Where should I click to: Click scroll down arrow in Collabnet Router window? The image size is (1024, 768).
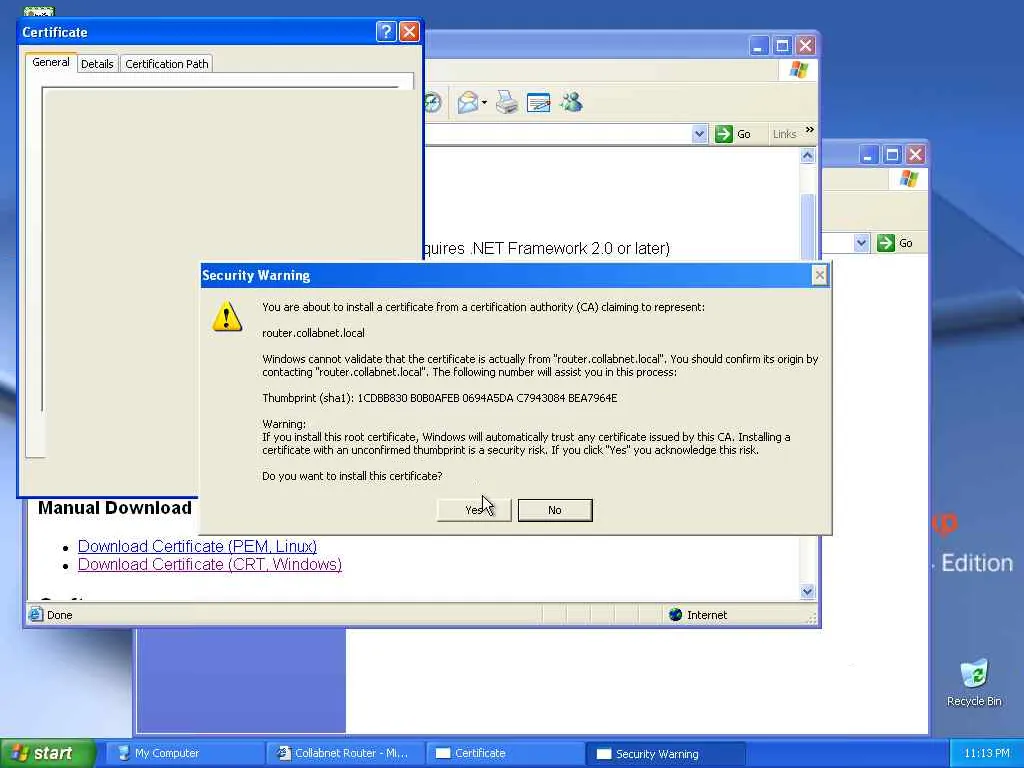pos(807,591)
